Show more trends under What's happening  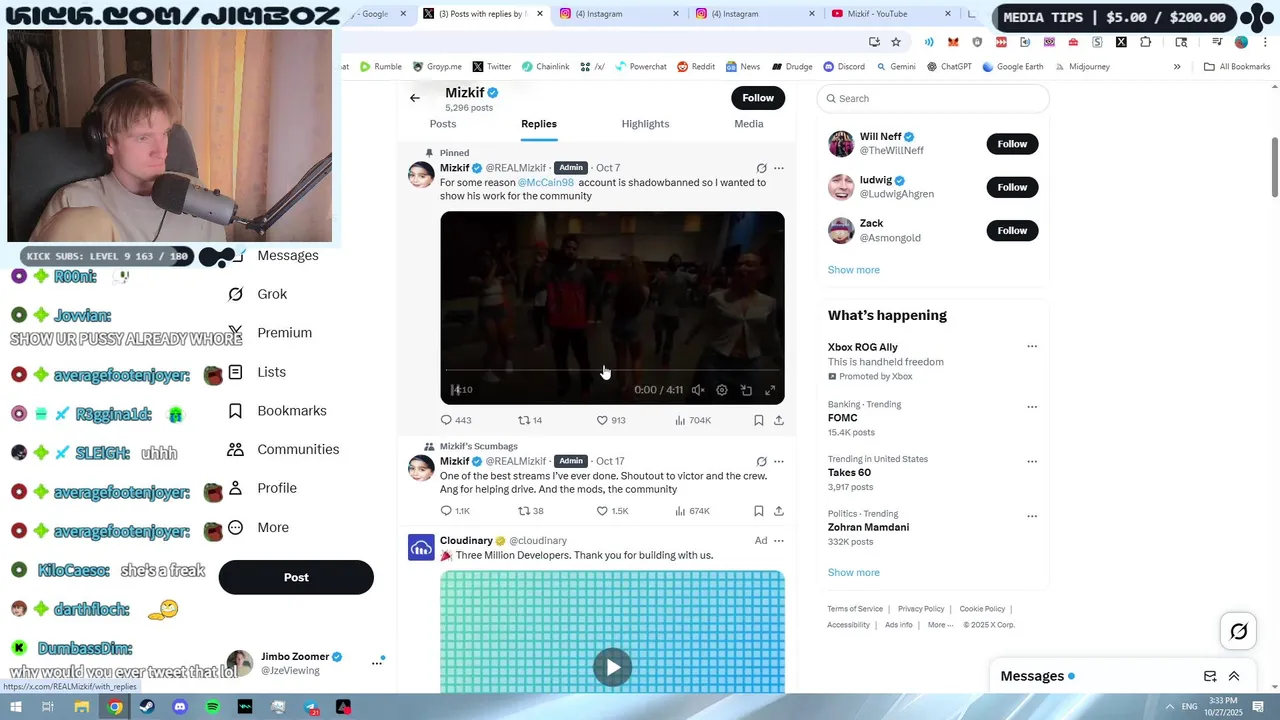853,573
